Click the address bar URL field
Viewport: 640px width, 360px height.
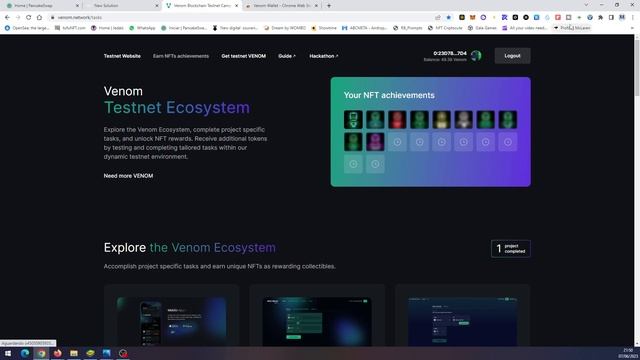241,18
